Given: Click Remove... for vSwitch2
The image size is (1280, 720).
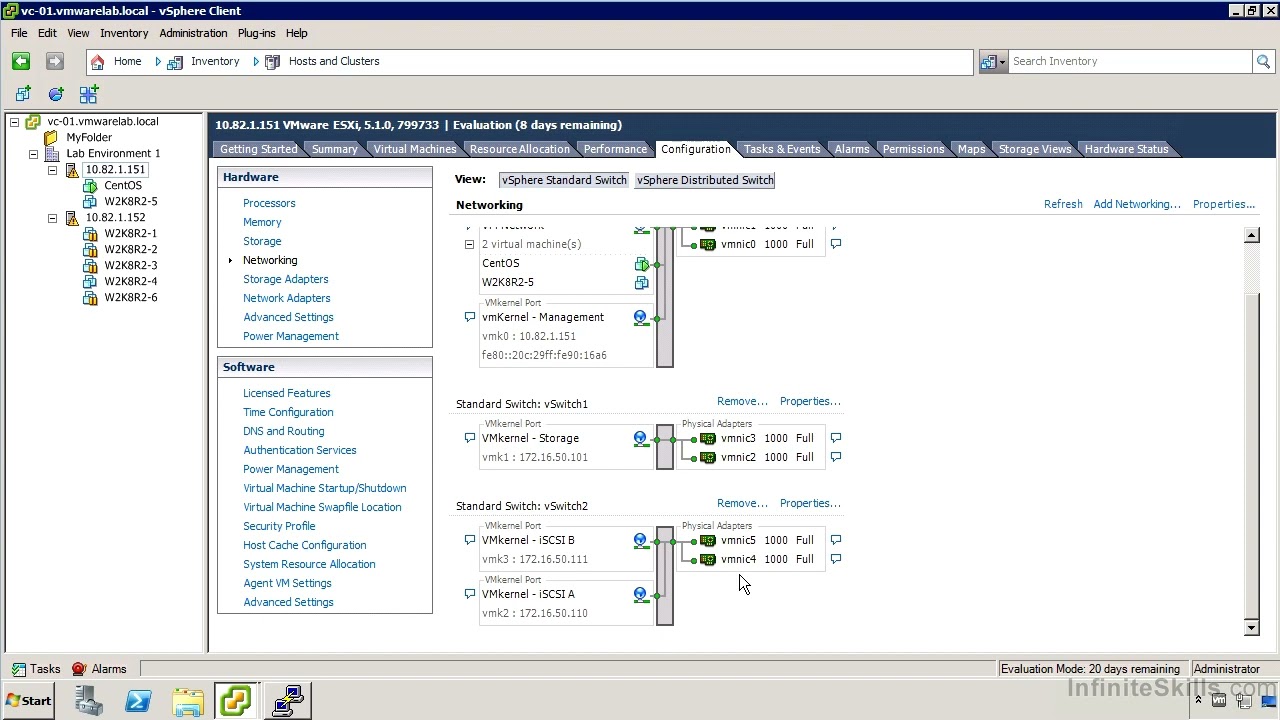Looking at the screenshot, I should click(742, 503).
